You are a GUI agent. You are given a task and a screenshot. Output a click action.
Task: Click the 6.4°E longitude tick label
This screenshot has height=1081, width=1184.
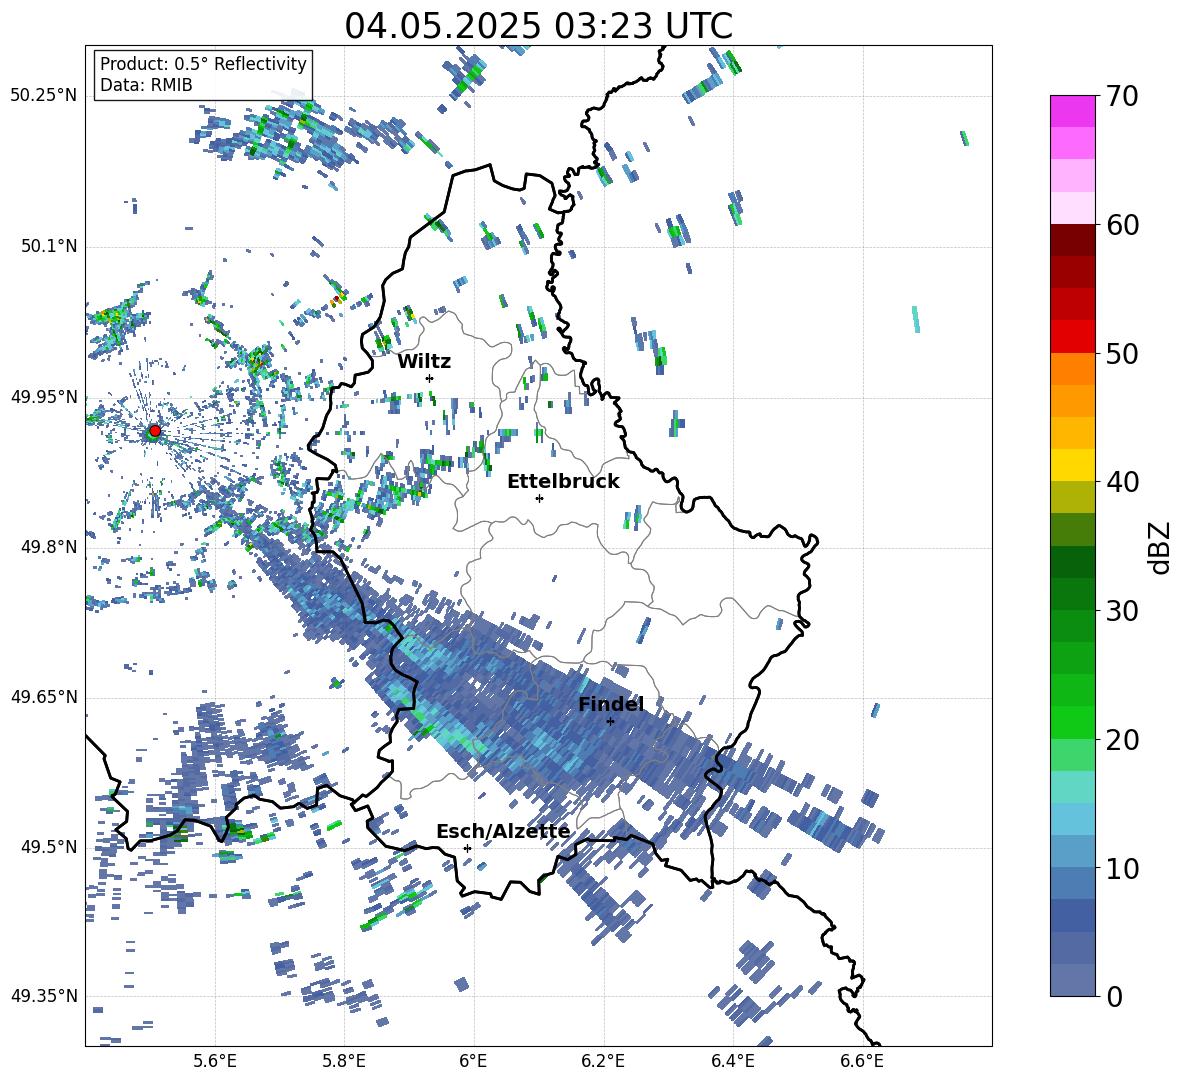point(732,1061)
